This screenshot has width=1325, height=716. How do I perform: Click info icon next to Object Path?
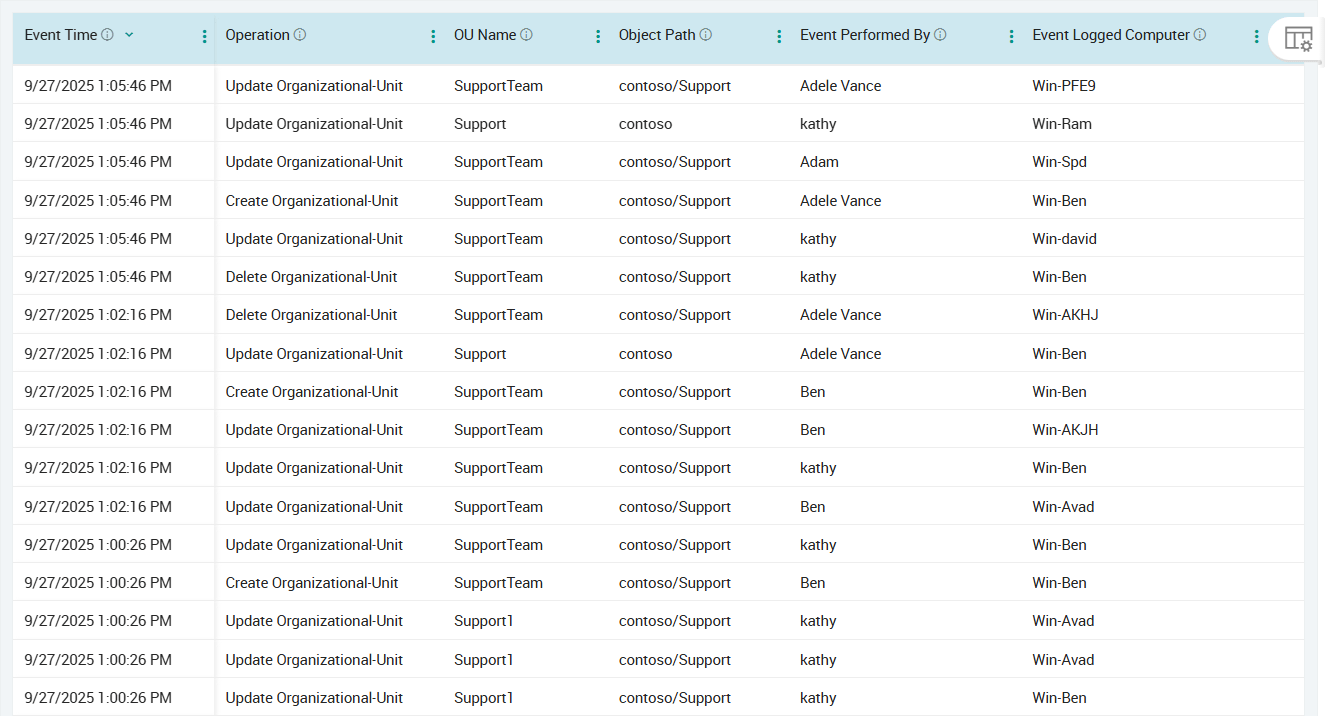[x=706, y=35]
